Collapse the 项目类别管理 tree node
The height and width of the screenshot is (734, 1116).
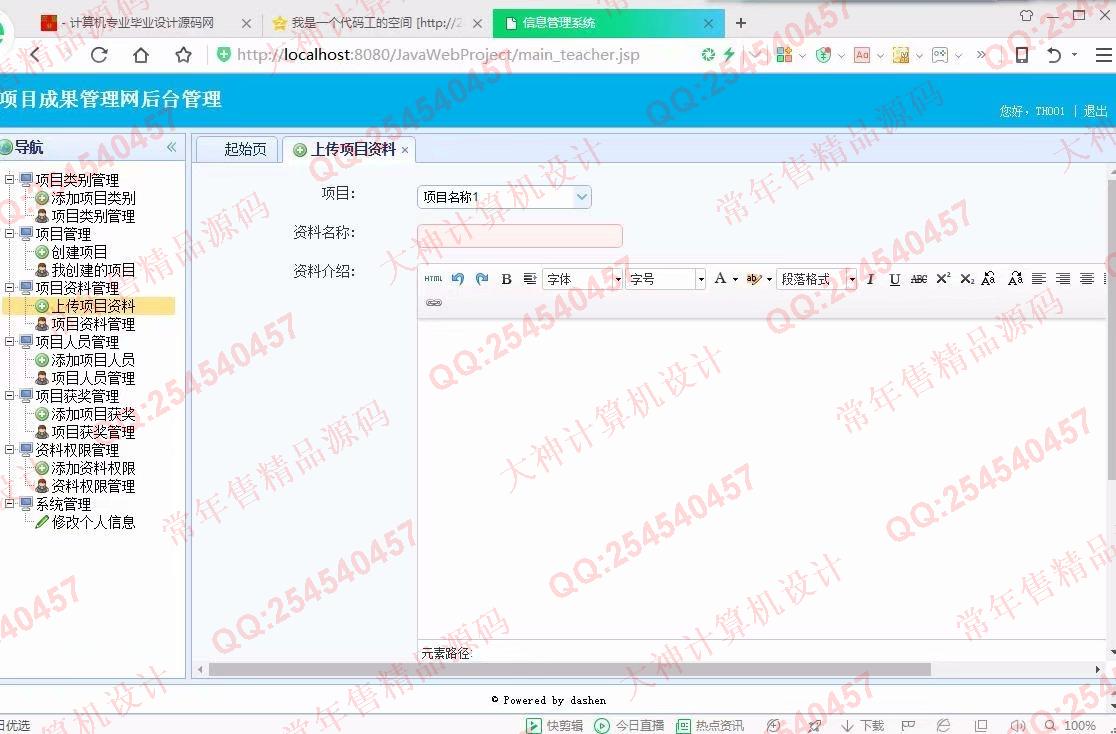[x=9, y=179]
